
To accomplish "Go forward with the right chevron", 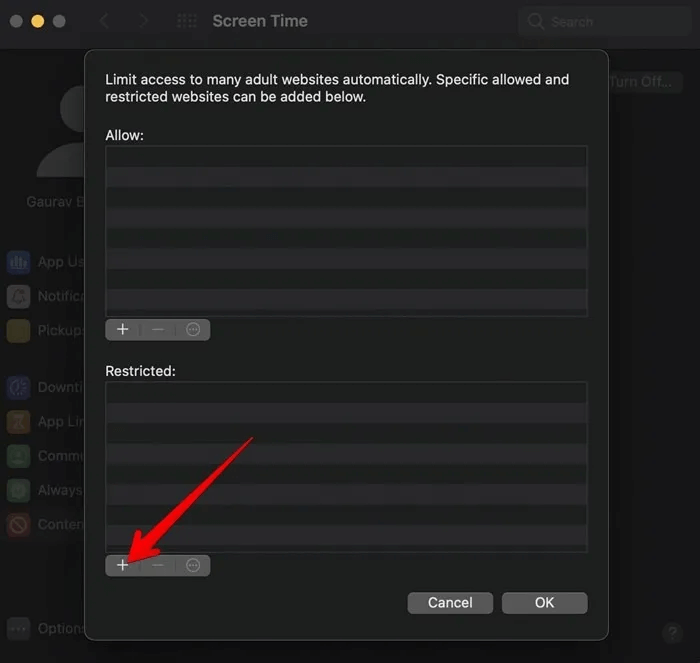I will [x=144, y=21].
